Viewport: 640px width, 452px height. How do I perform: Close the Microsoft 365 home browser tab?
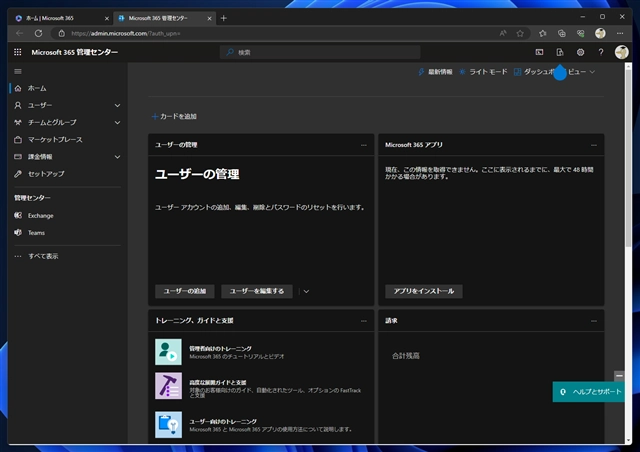coord(107,18)
